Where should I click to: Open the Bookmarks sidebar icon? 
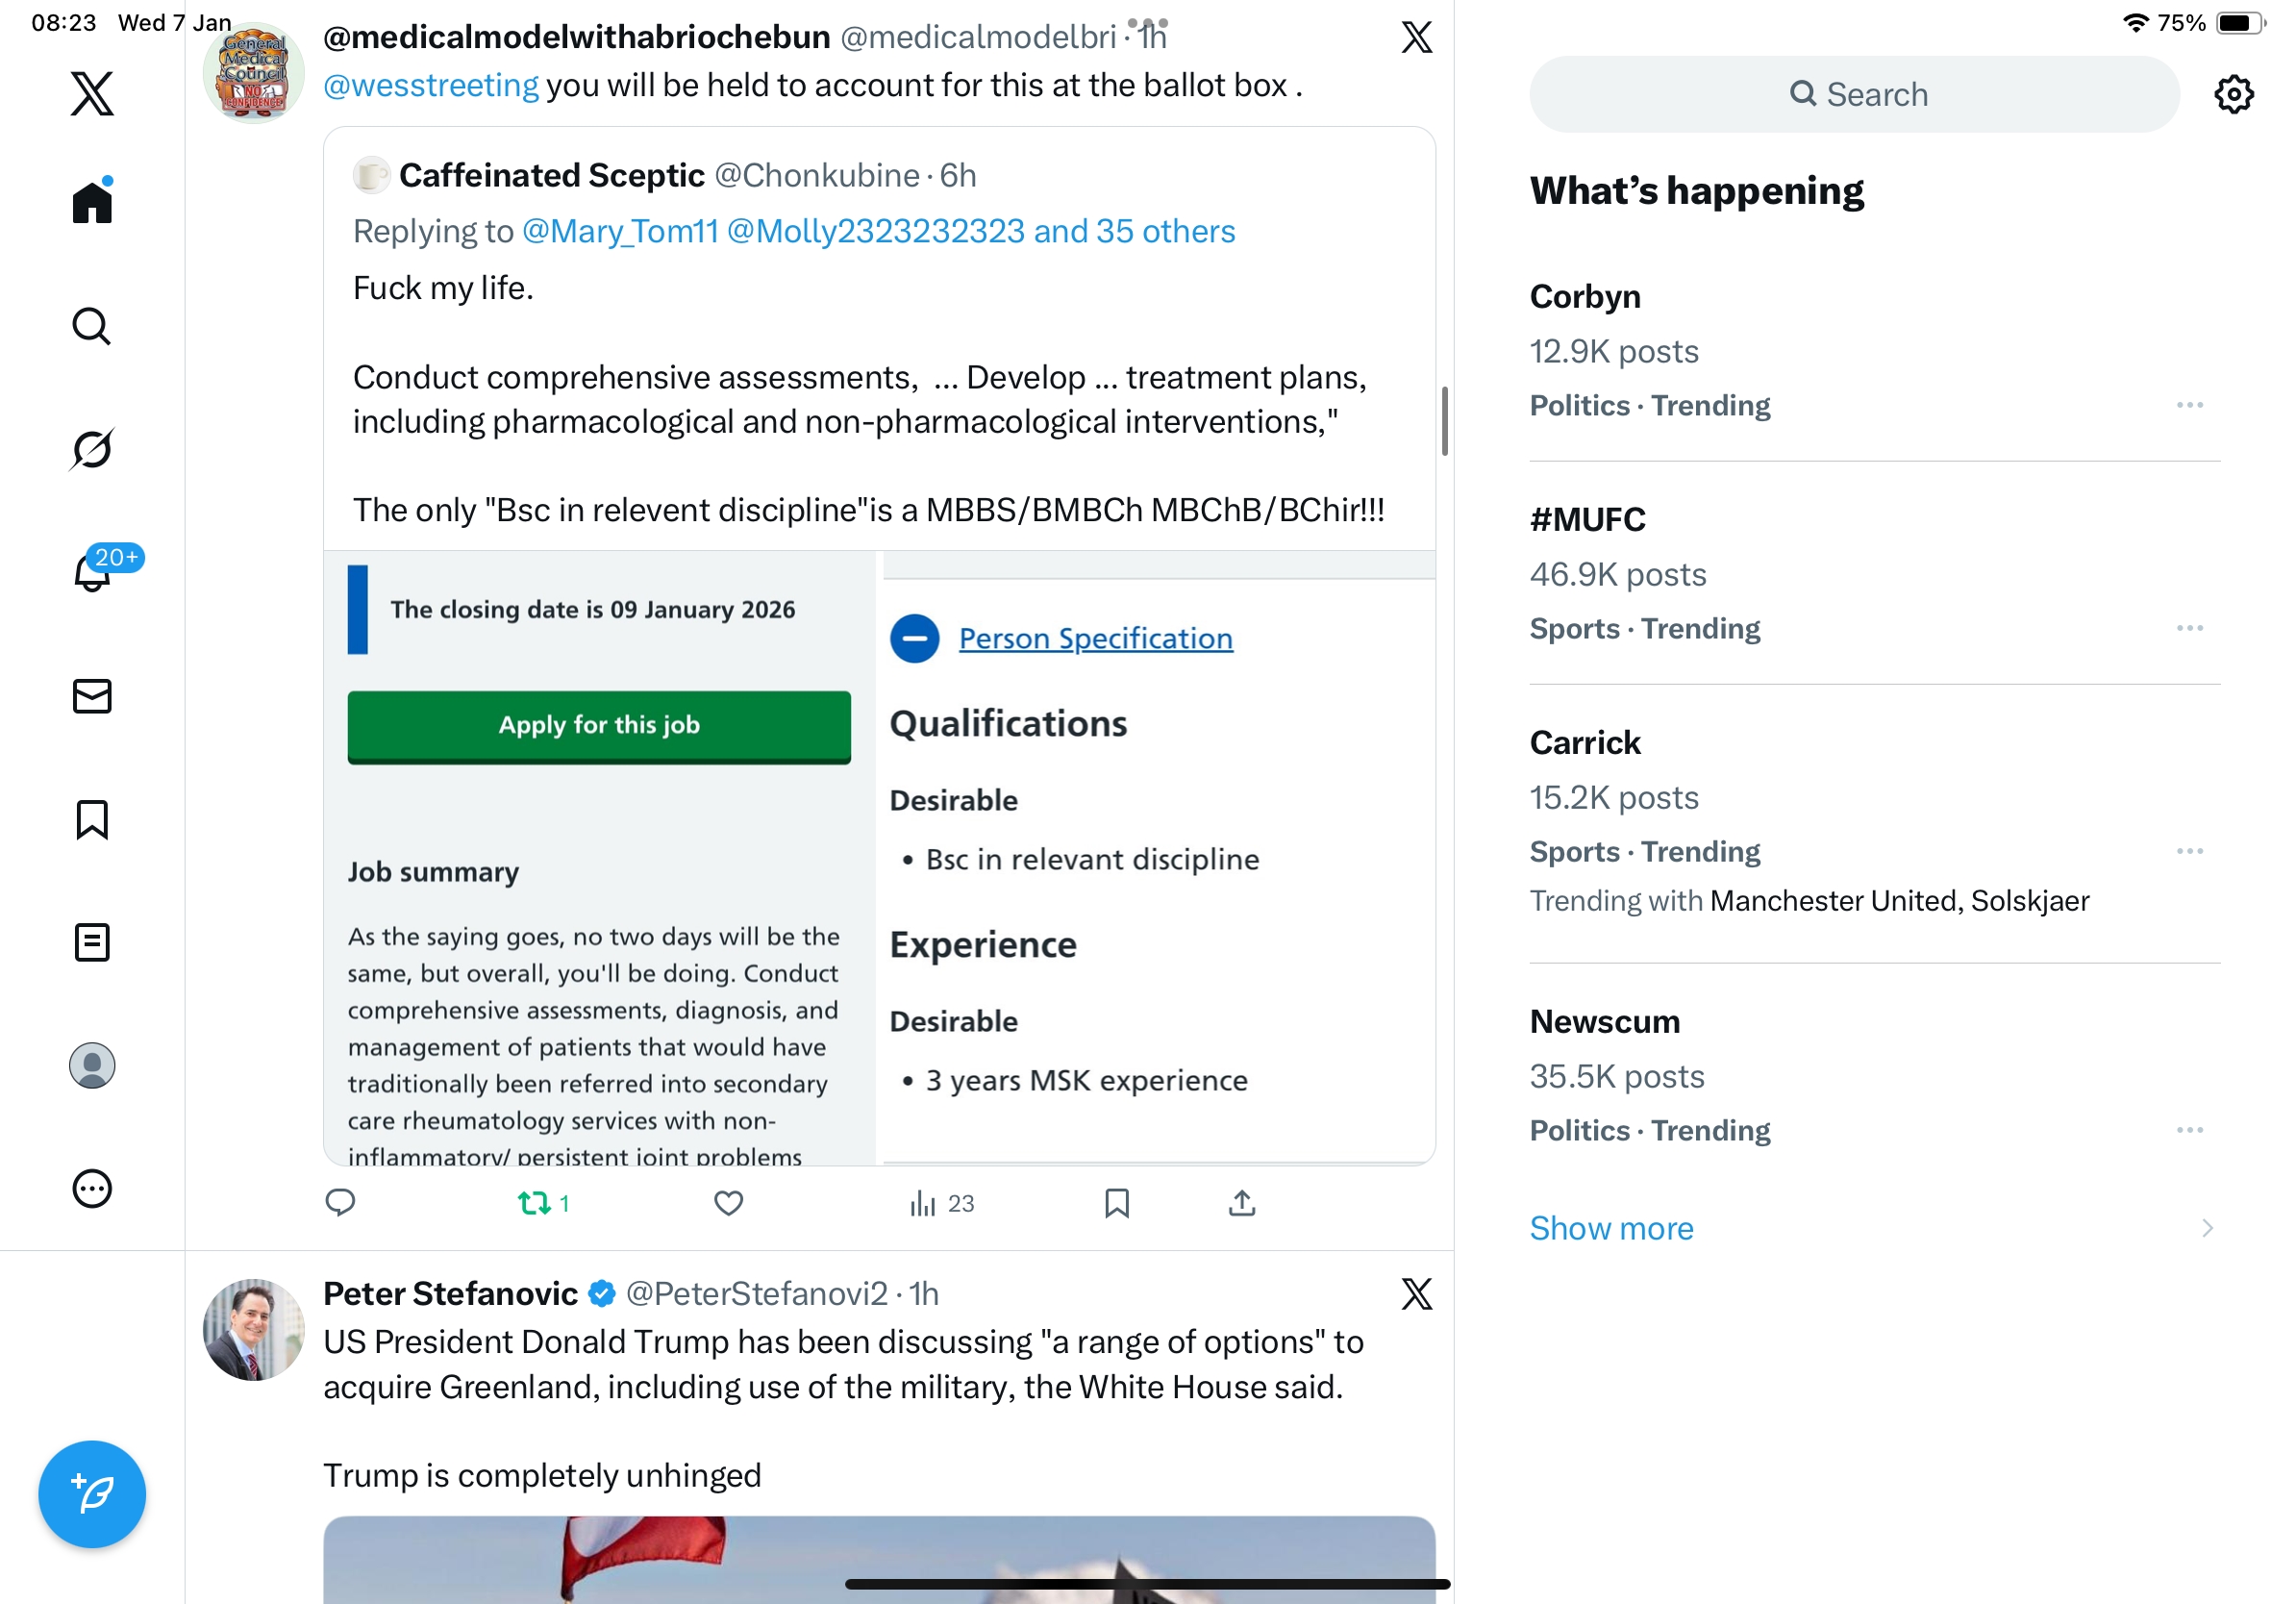92,819
